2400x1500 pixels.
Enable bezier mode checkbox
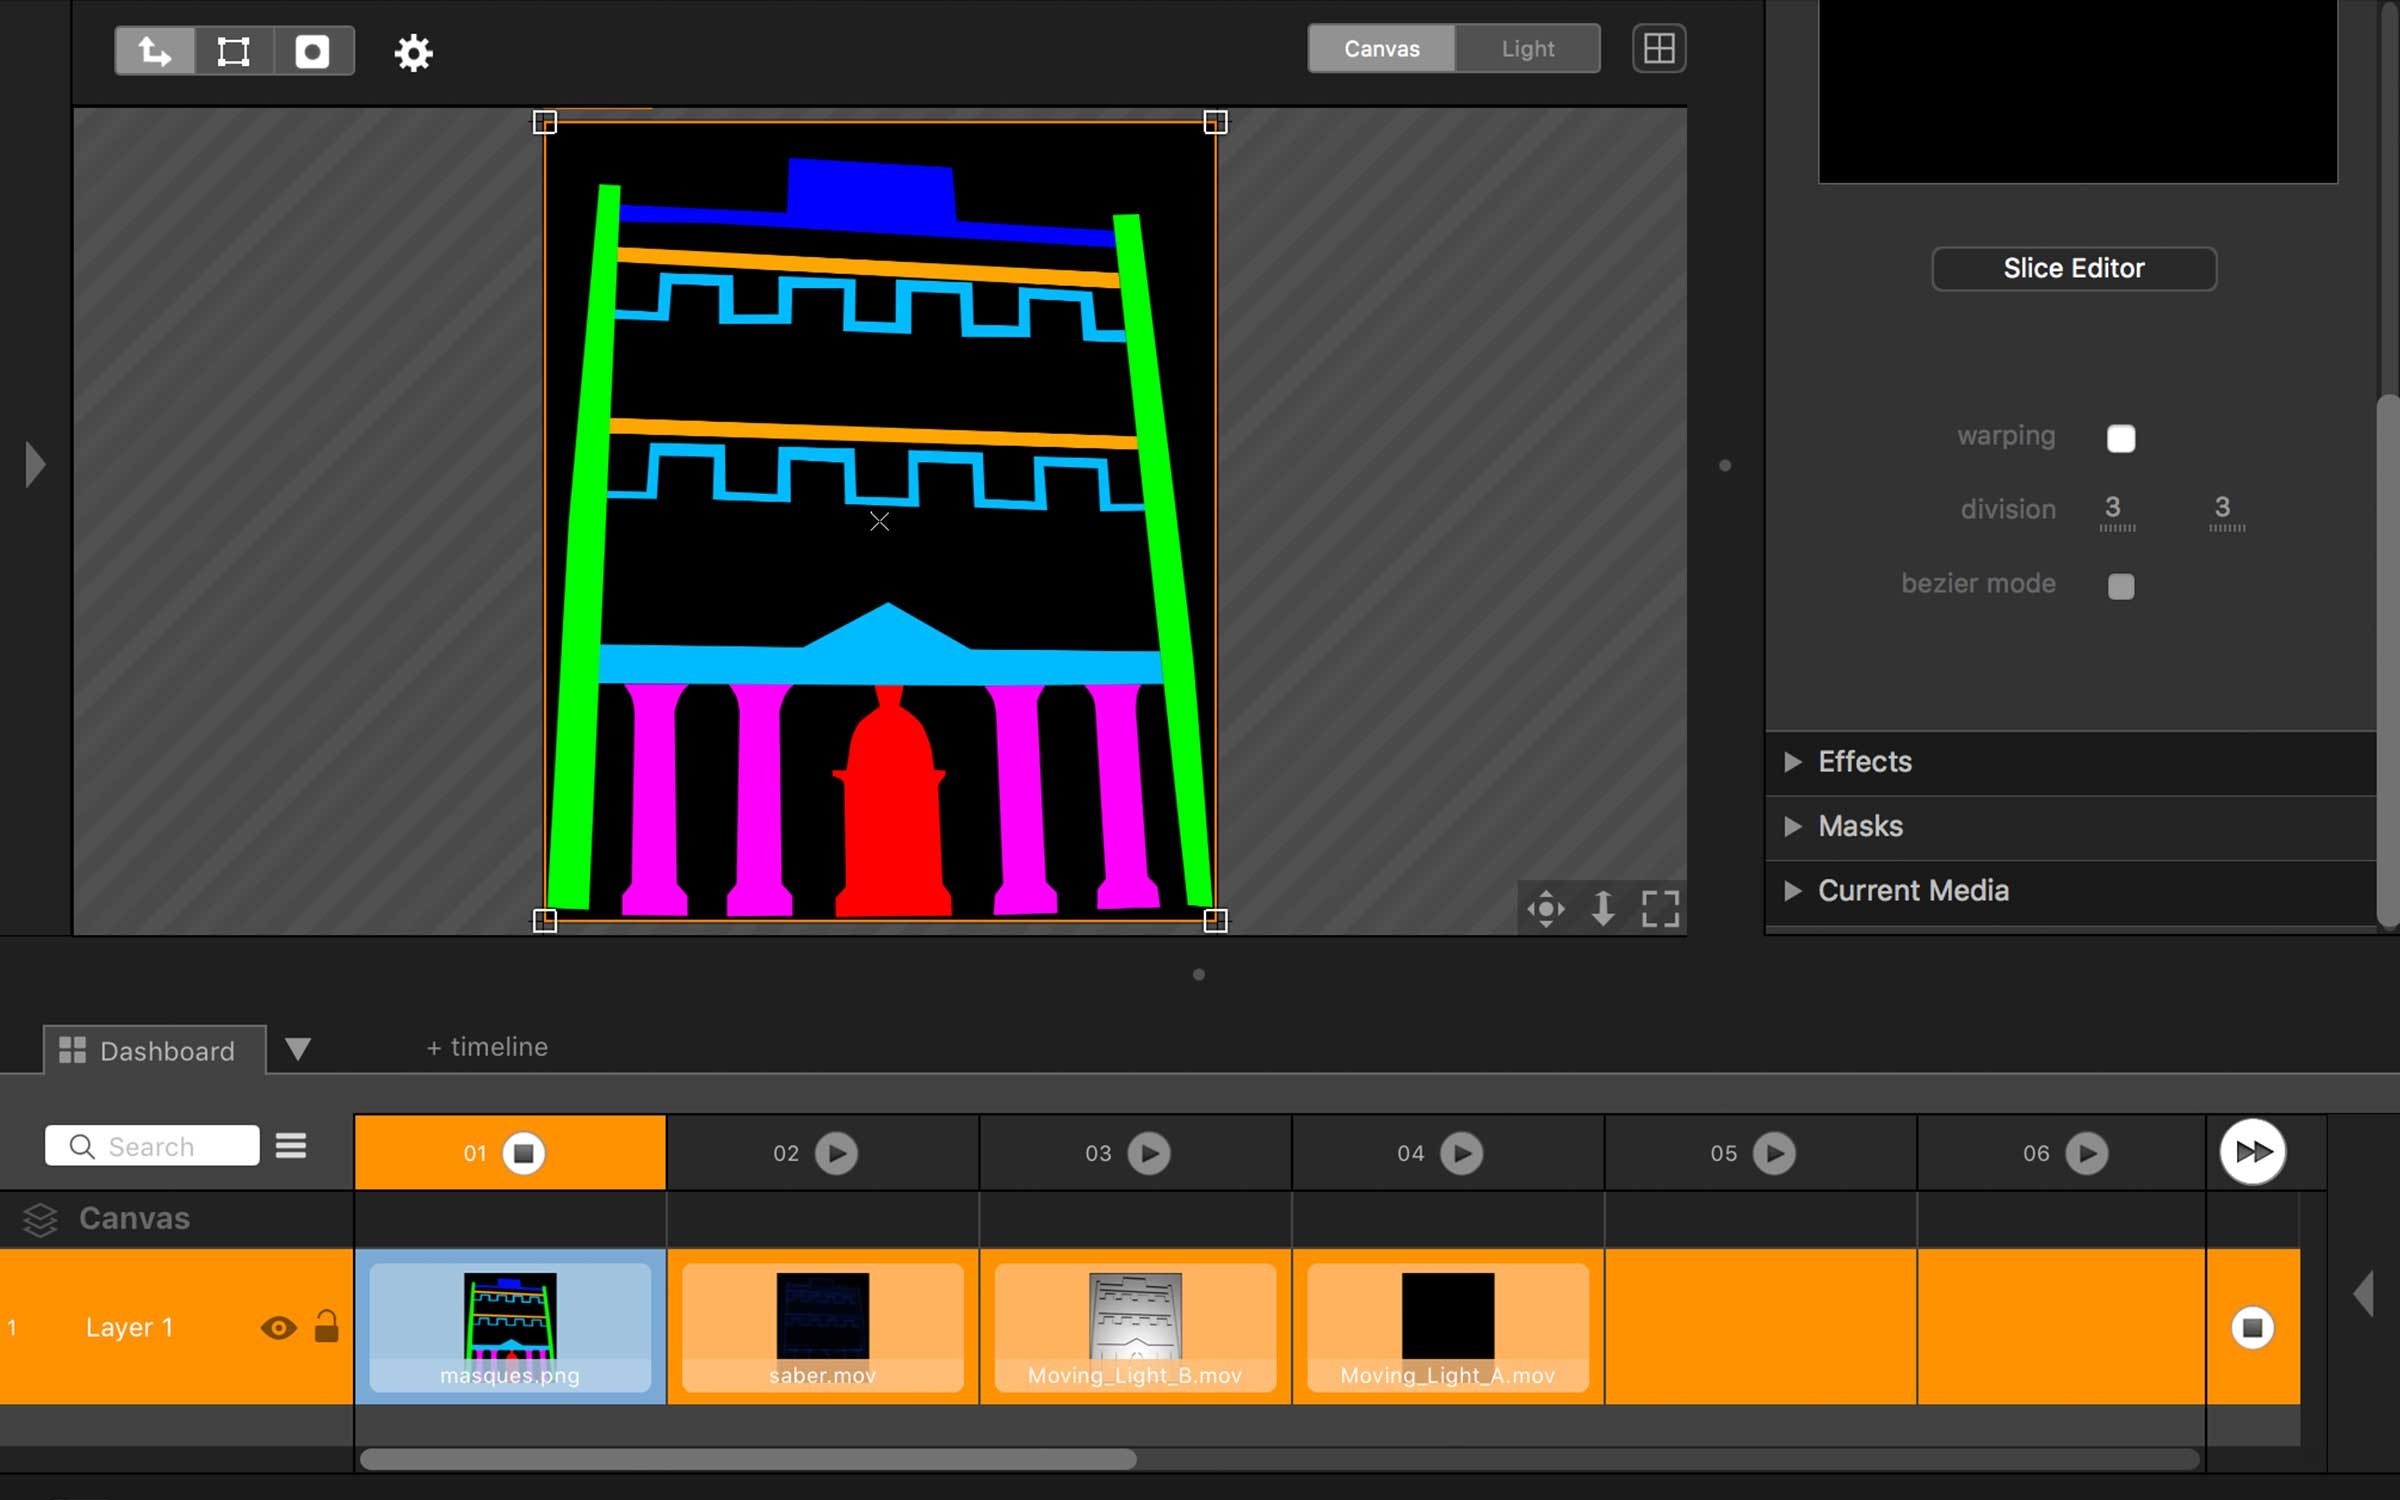(2122, 584)
